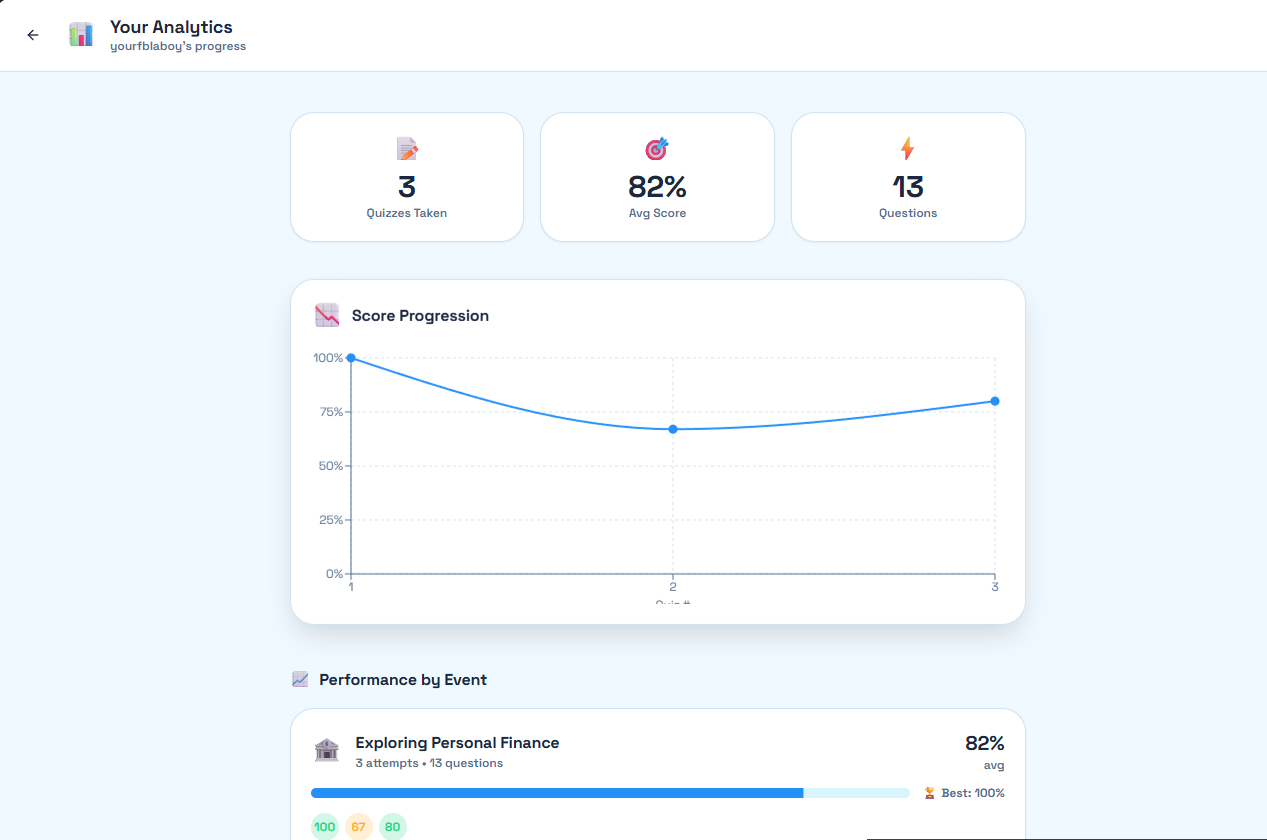Image resolution: width=1267 pixels, height=840 pixels.
Task: Click the back arrow button
Action: pyautogui.click(x=33, y=35)
